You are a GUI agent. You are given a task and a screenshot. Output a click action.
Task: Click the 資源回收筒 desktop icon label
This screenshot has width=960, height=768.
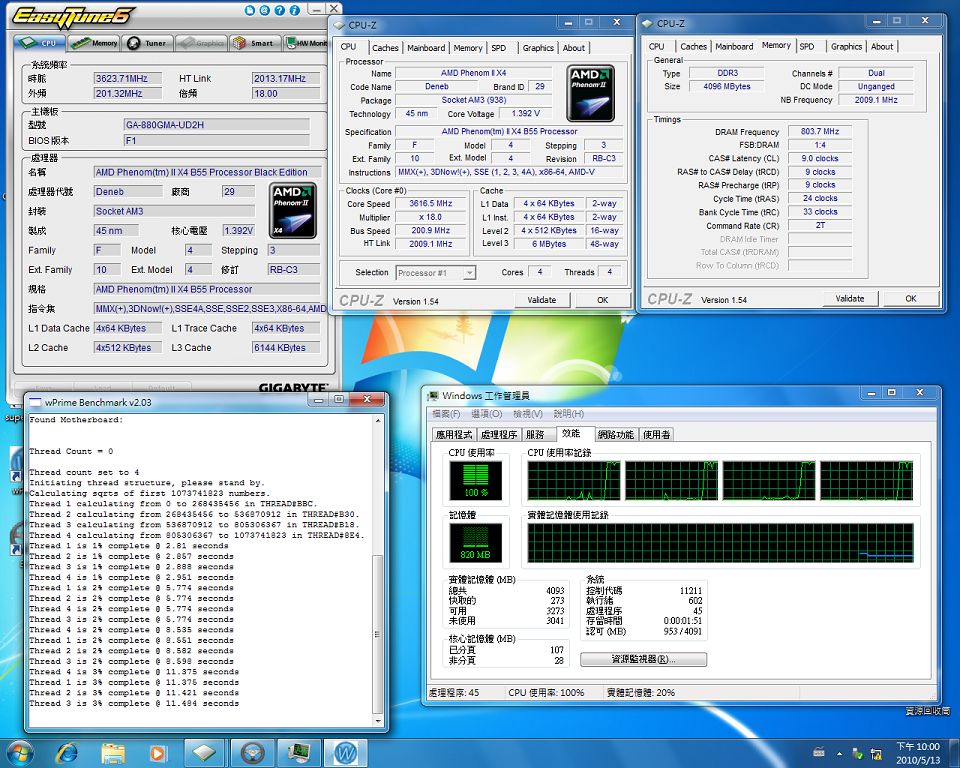(x=928, y=711)
